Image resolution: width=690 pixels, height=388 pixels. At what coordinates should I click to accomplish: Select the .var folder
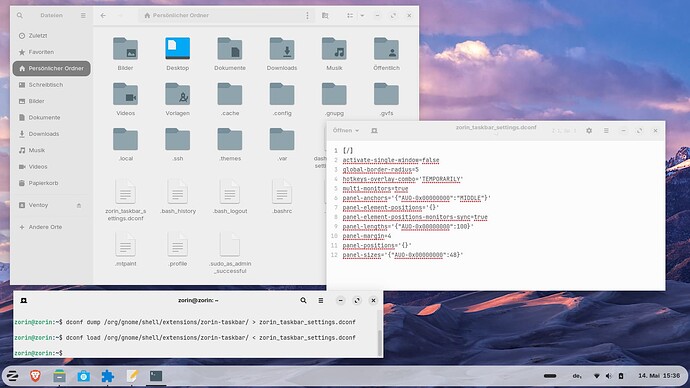click(282, 139)
